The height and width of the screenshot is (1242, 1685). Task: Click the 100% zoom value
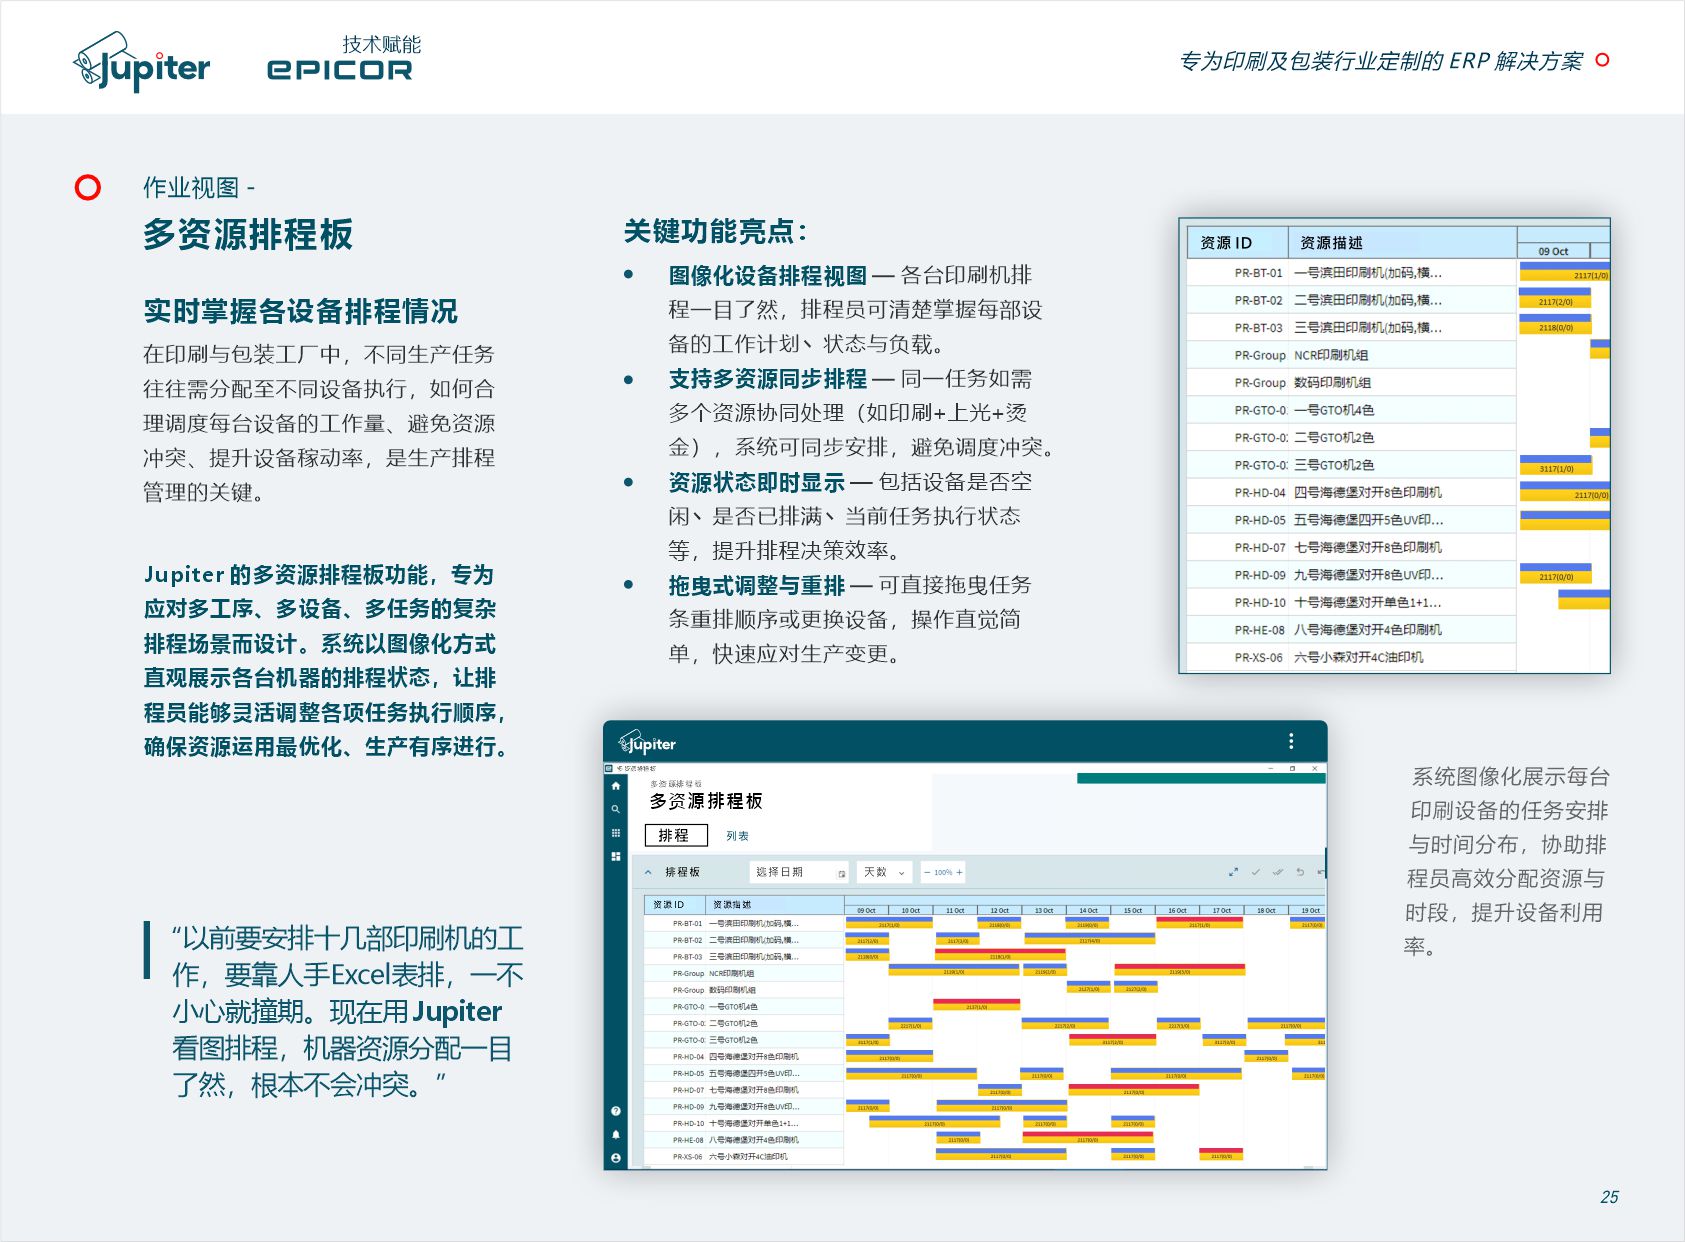[x=943, y=873]
